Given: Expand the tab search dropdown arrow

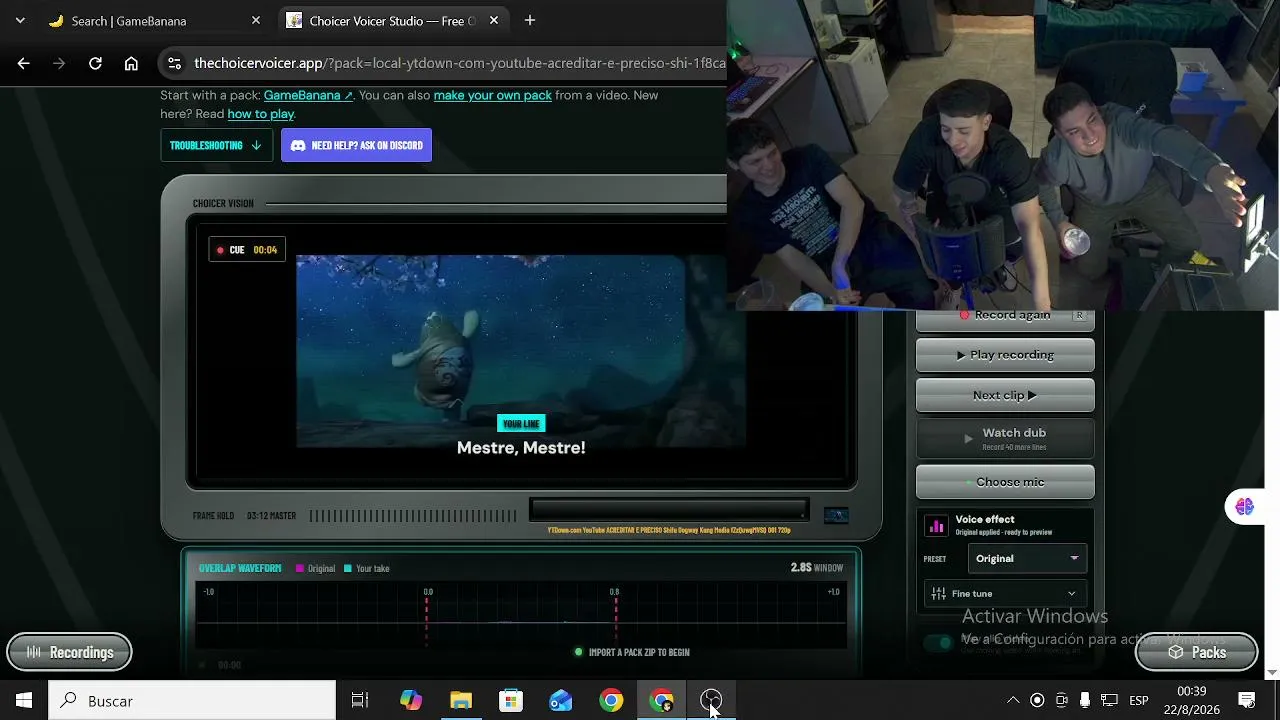Looking at the screenshot, I should (20, 20).
